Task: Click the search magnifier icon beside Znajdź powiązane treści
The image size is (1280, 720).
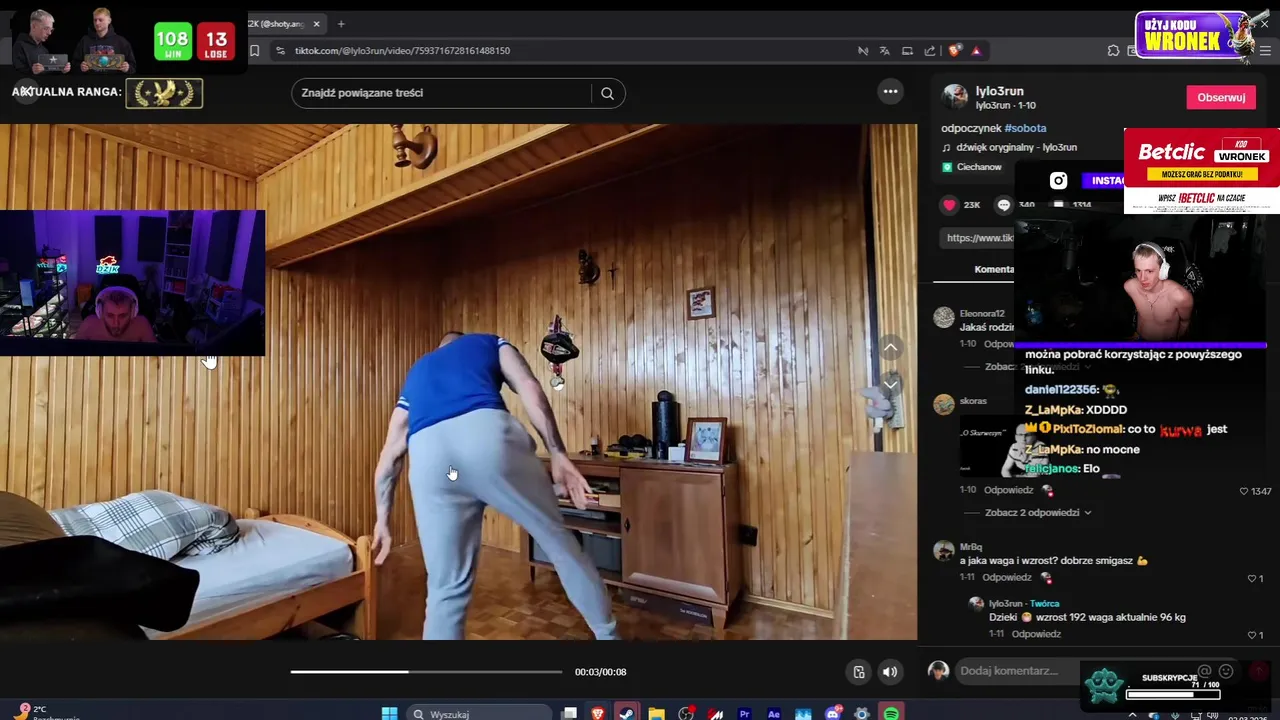Action: click(607, 93)
